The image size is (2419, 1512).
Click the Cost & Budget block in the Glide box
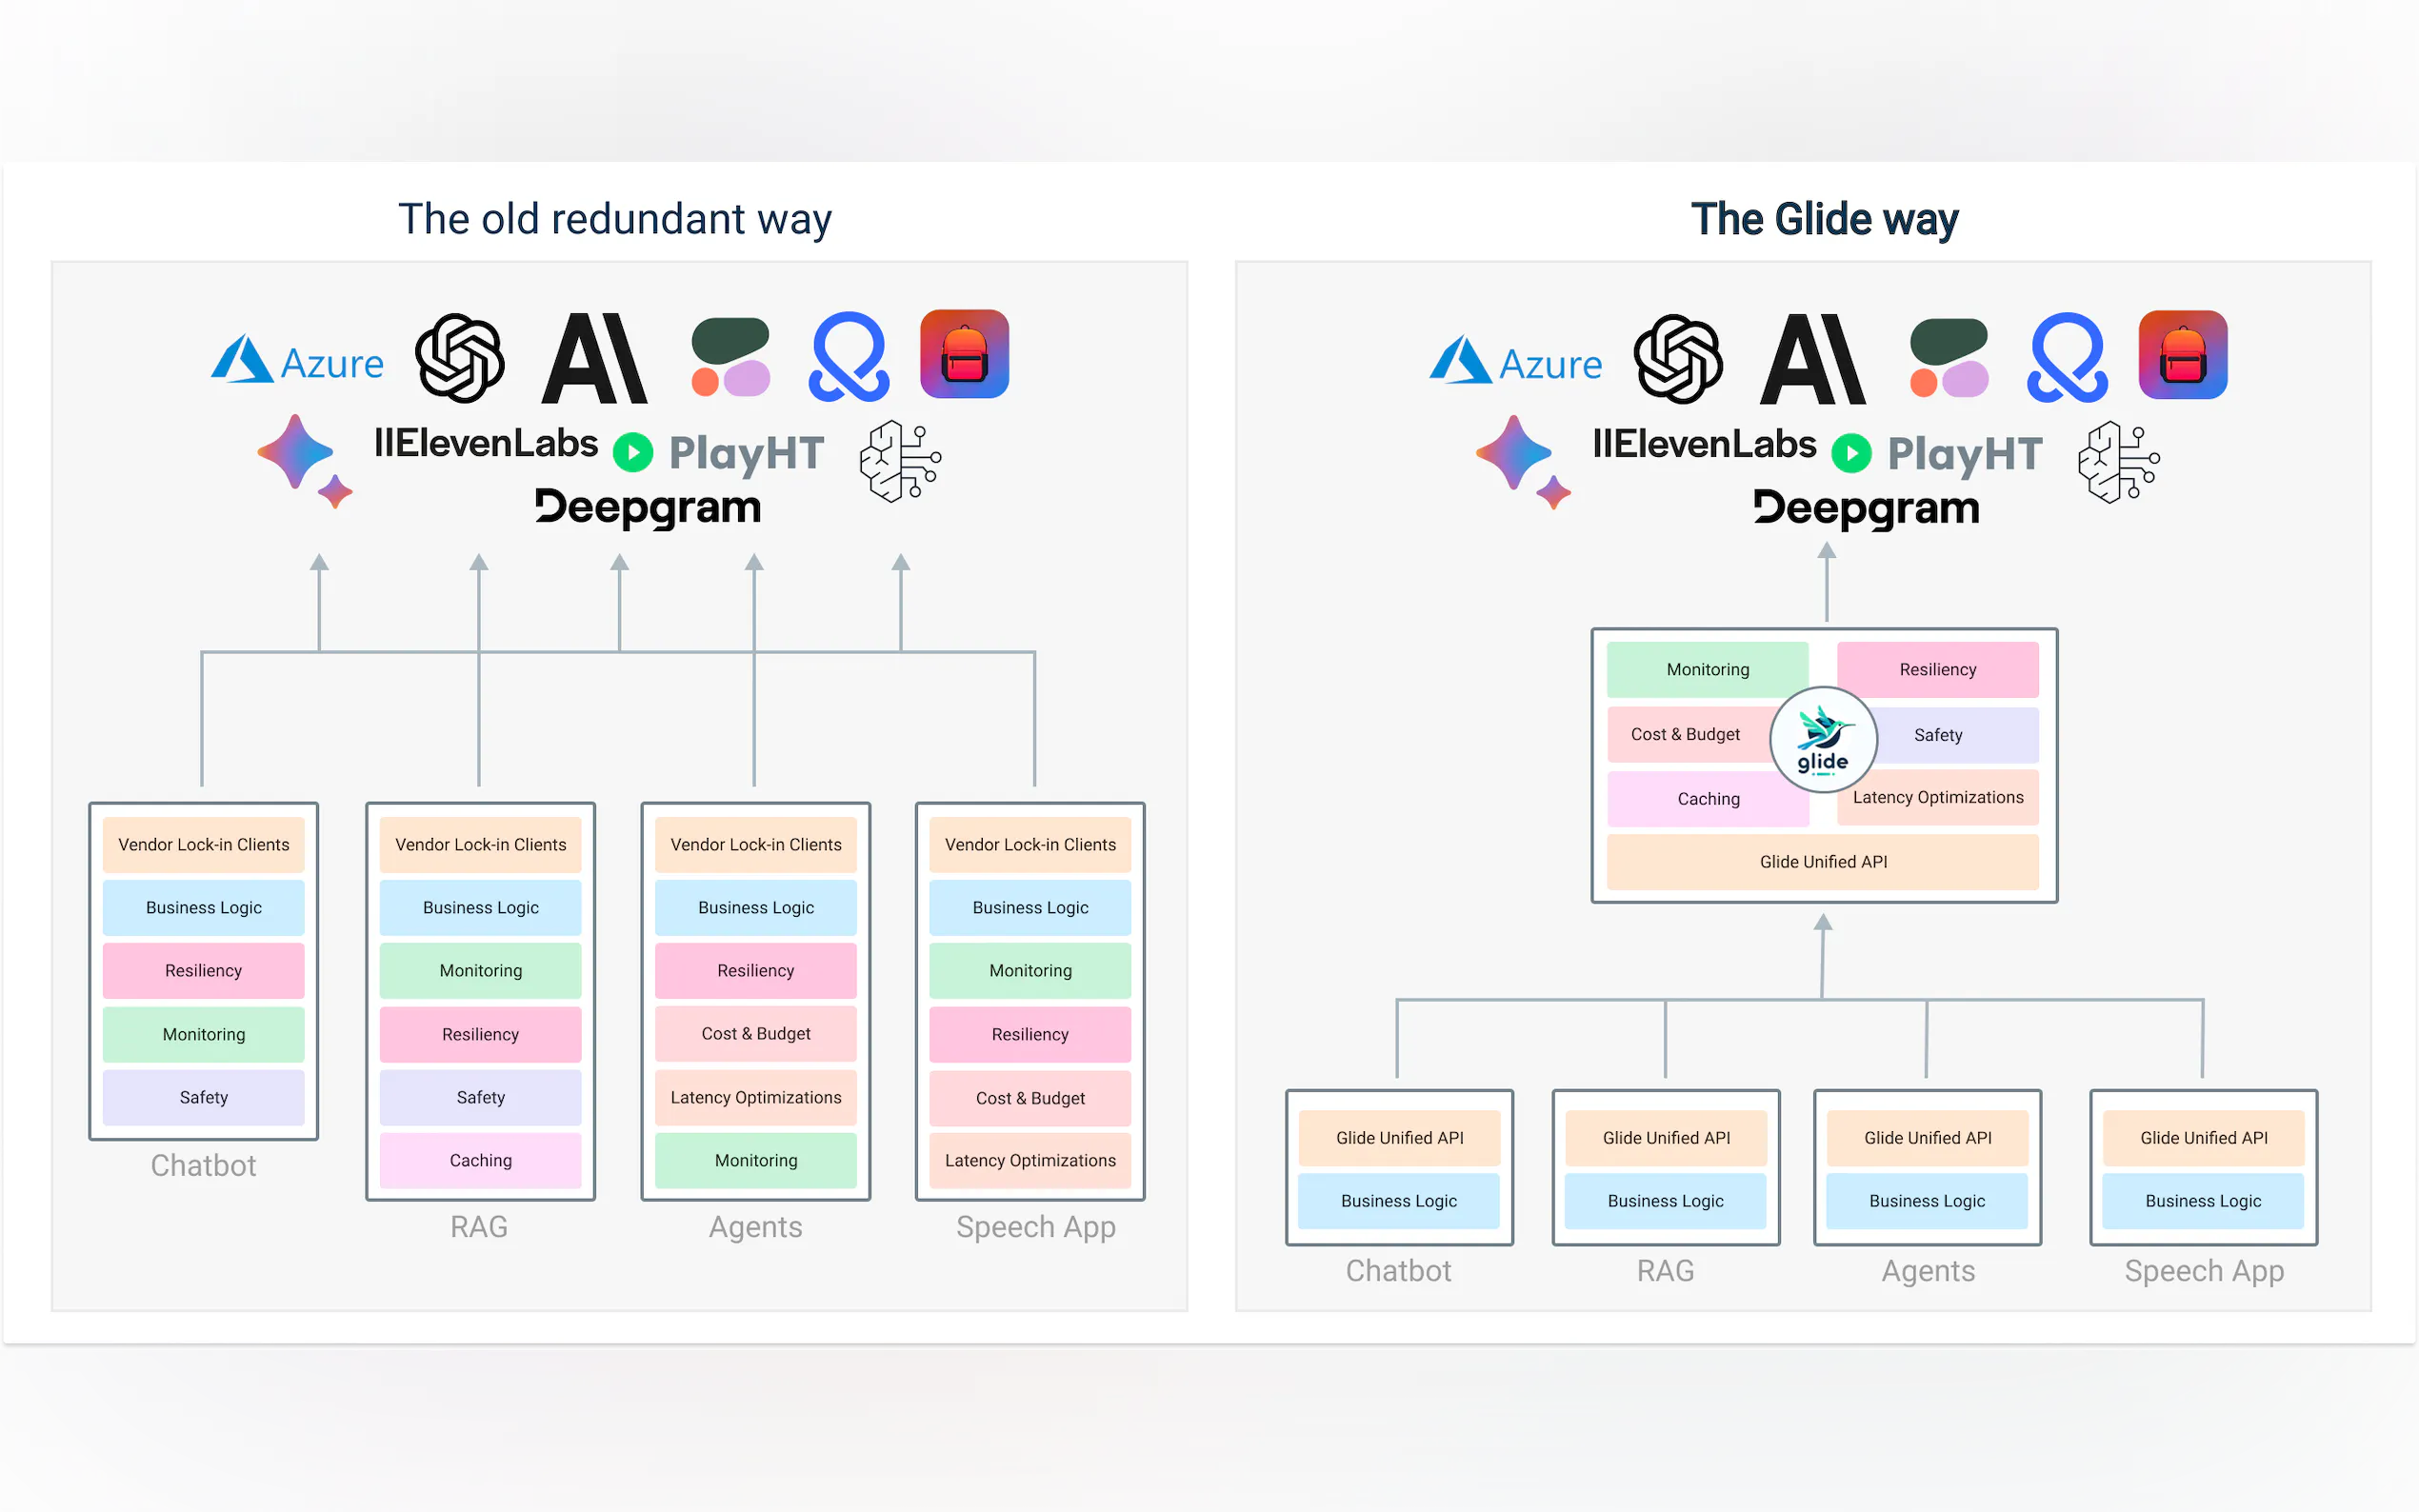1685,735
